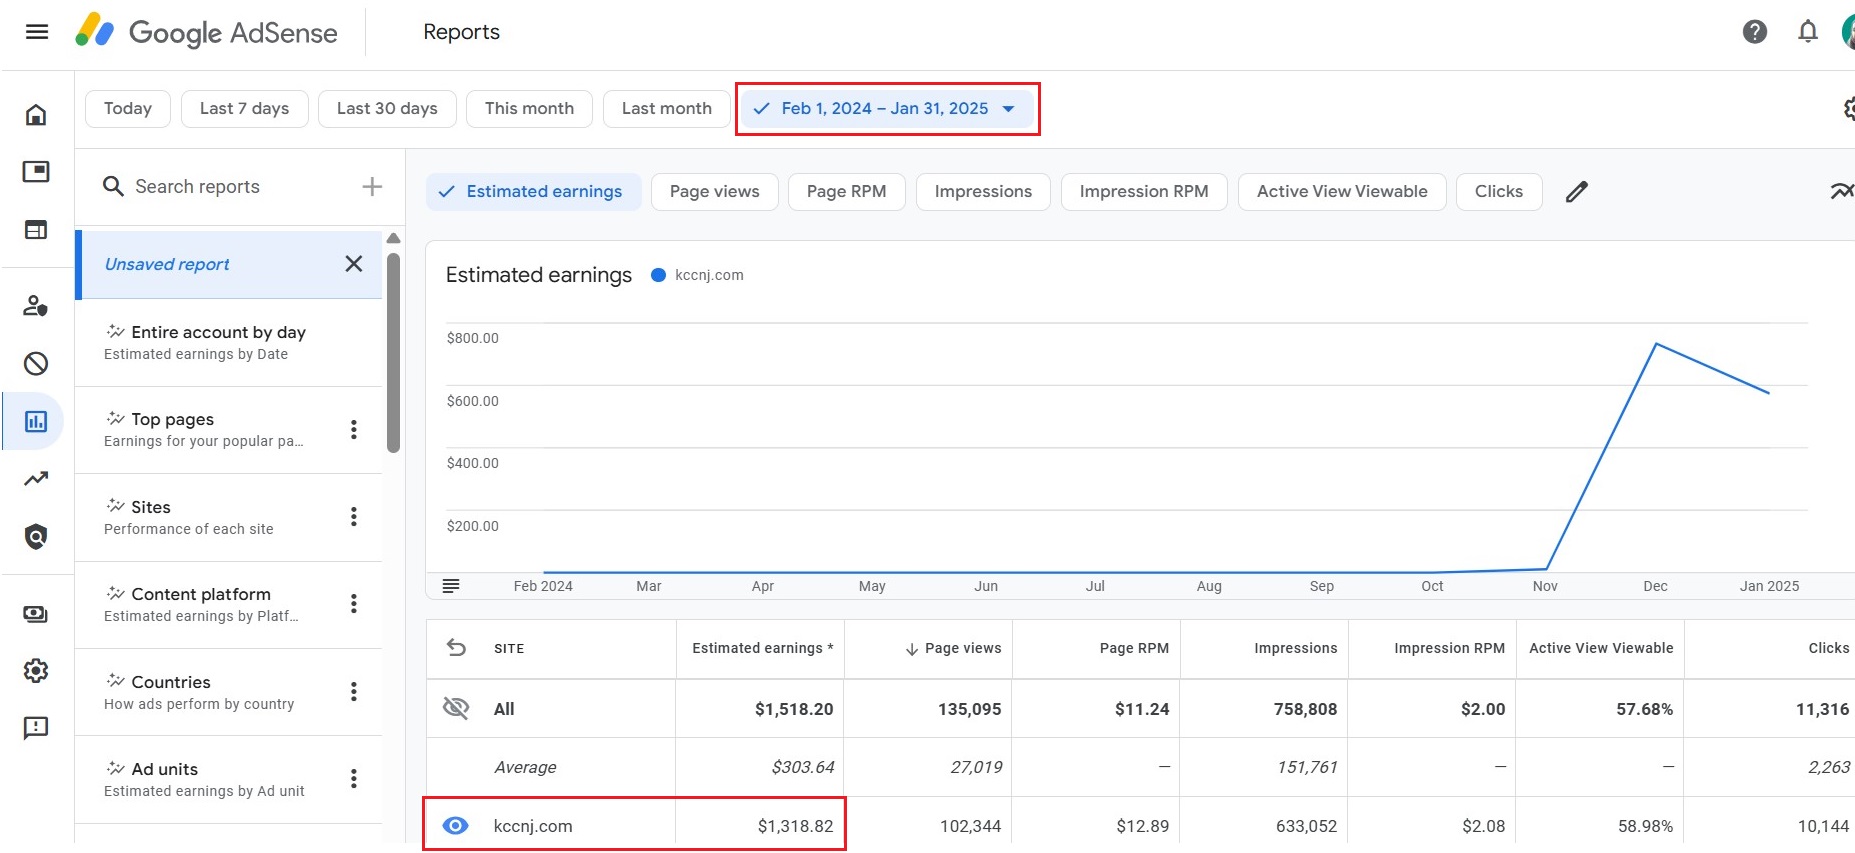
Task: Select the Reports sidebar icon
Action: [x=36, y=421]
